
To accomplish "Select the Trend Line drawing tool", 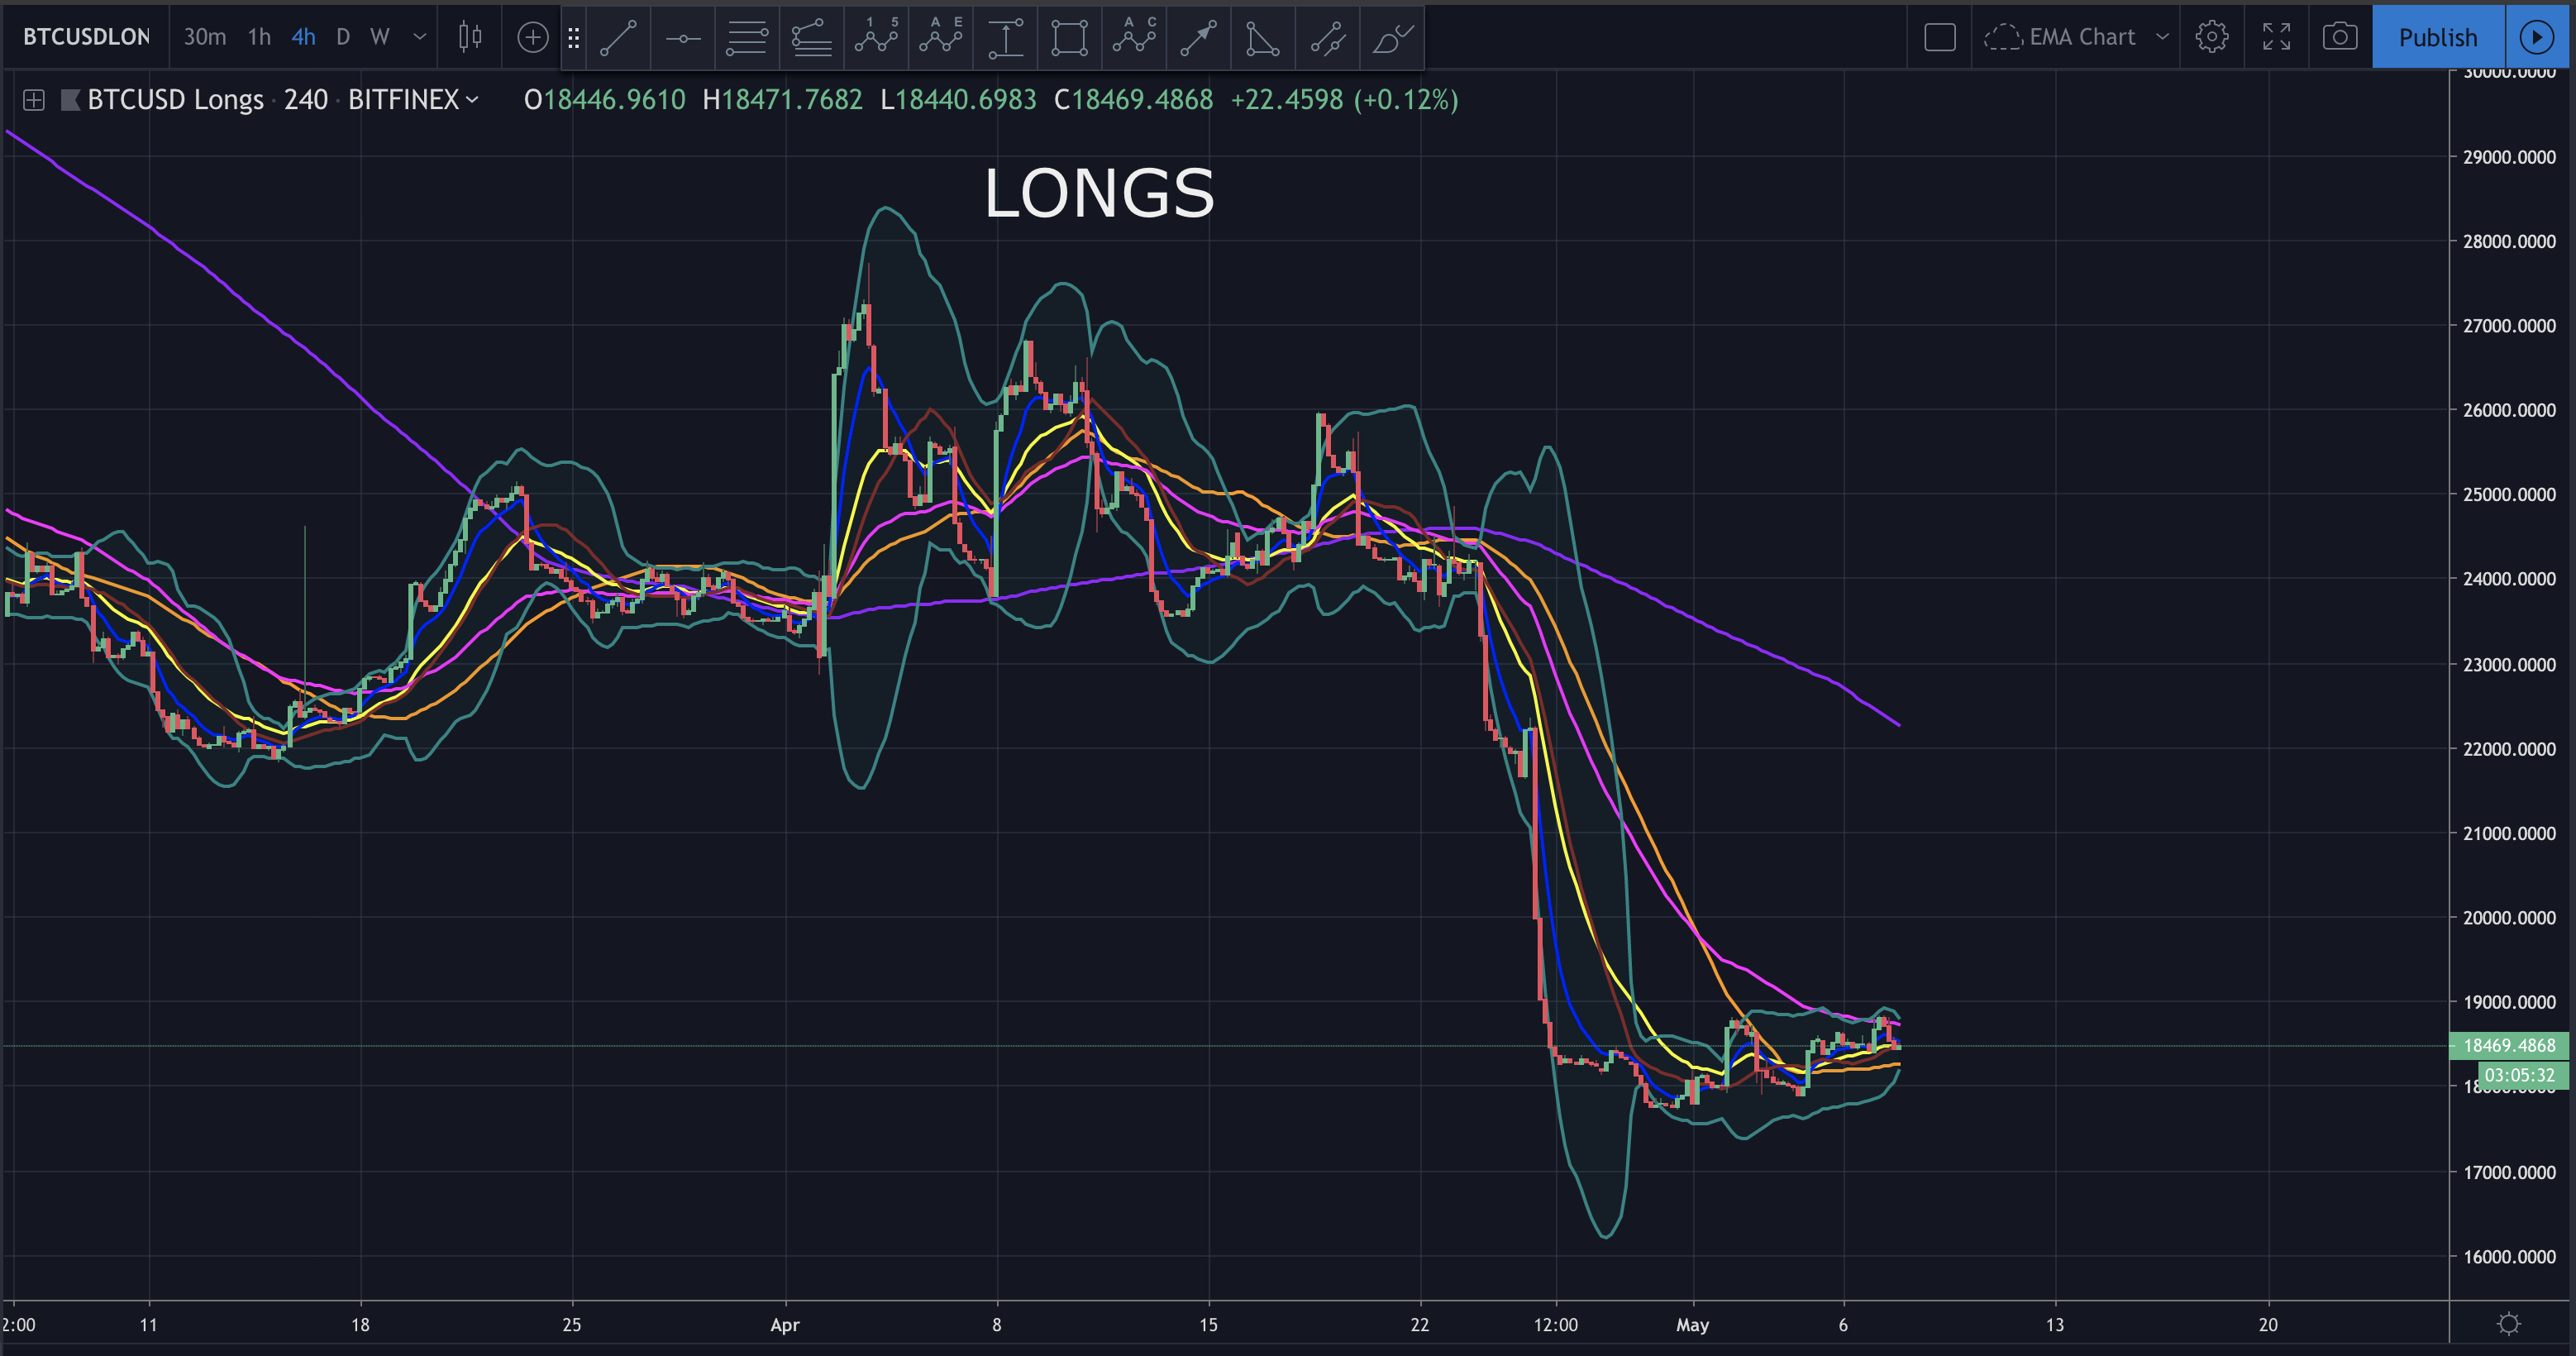I will pyautogui.click(x=618, y=38).
